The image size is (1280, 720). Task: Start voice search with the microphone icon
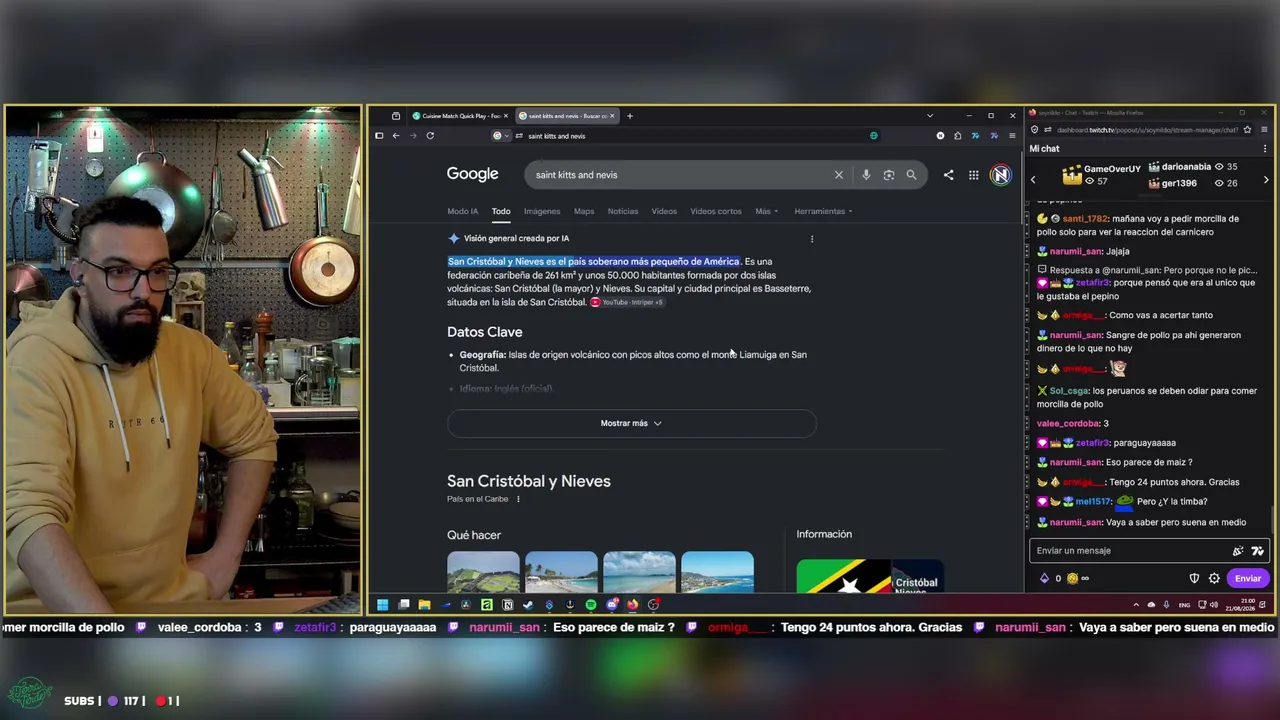866,175
